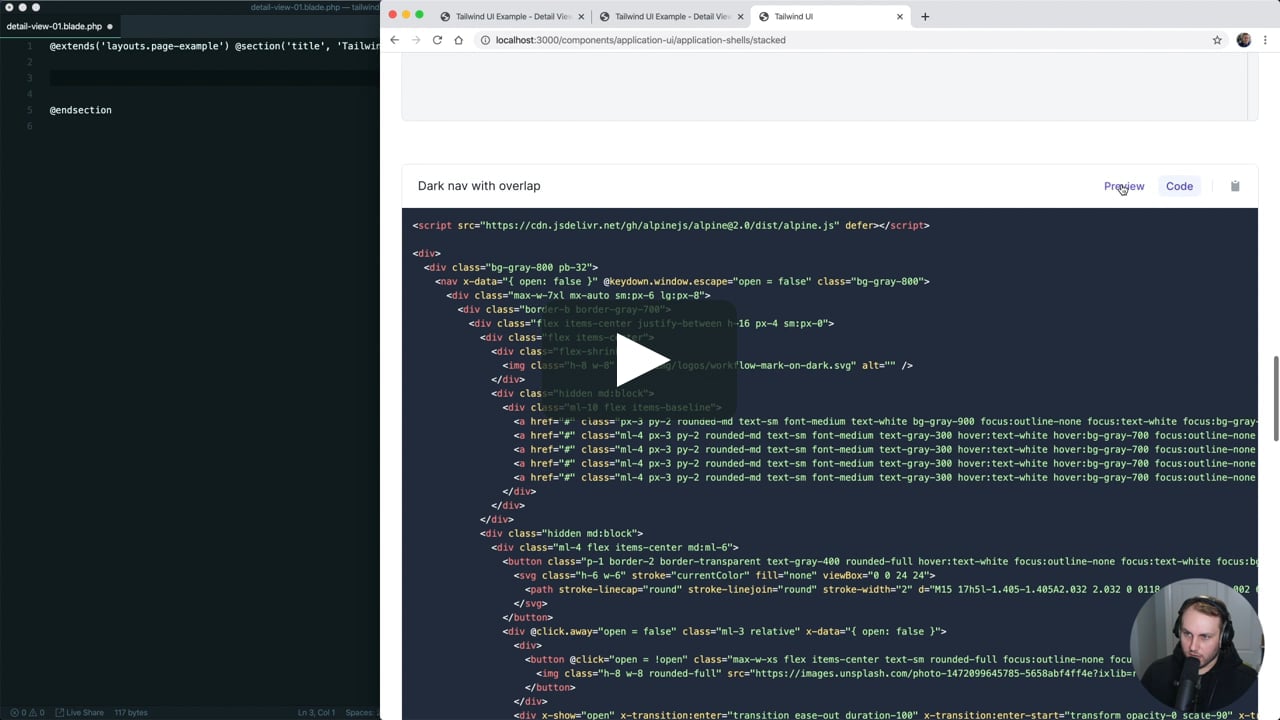Click the workflow-mark-on-dark.svg img line
Screen dimensions: 1280x720
(707, 365)
